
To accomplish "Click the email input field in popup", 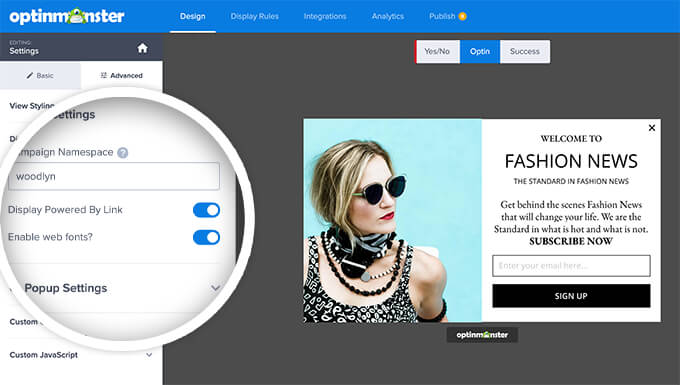I will (571, 266).
